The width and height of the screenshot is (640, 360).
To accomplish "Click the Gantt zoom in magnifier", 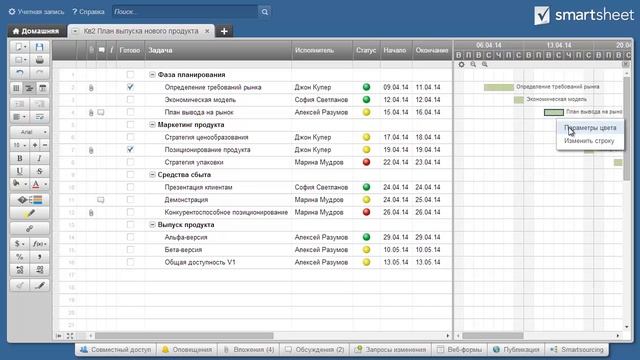I will coord(484,64).
